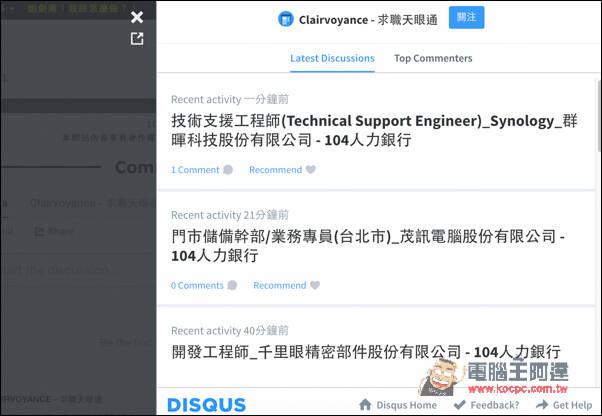Switch to Latest Discussions tab
Image resolution: width=602 pixels, height=416 pixels.
click(332, 58)
